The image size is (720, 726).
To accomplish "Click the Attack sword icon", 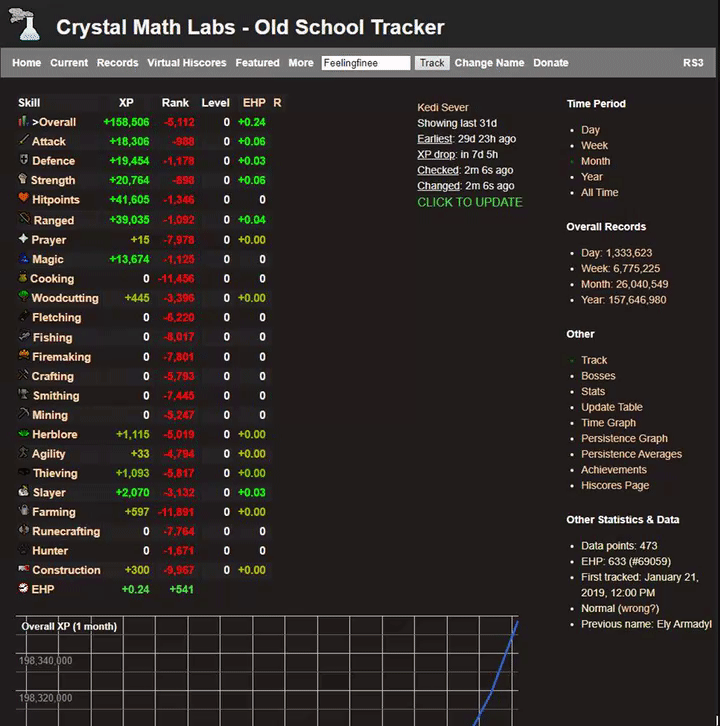I will click(x=24, y=140).
